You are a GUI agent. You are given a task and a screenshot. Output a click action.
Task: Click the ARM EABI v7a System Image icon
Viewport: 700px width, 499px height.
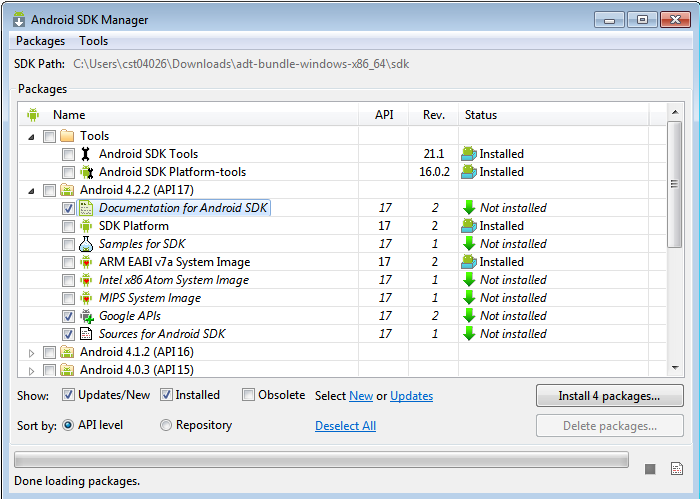pyautogui.click(x=86, y=262)
